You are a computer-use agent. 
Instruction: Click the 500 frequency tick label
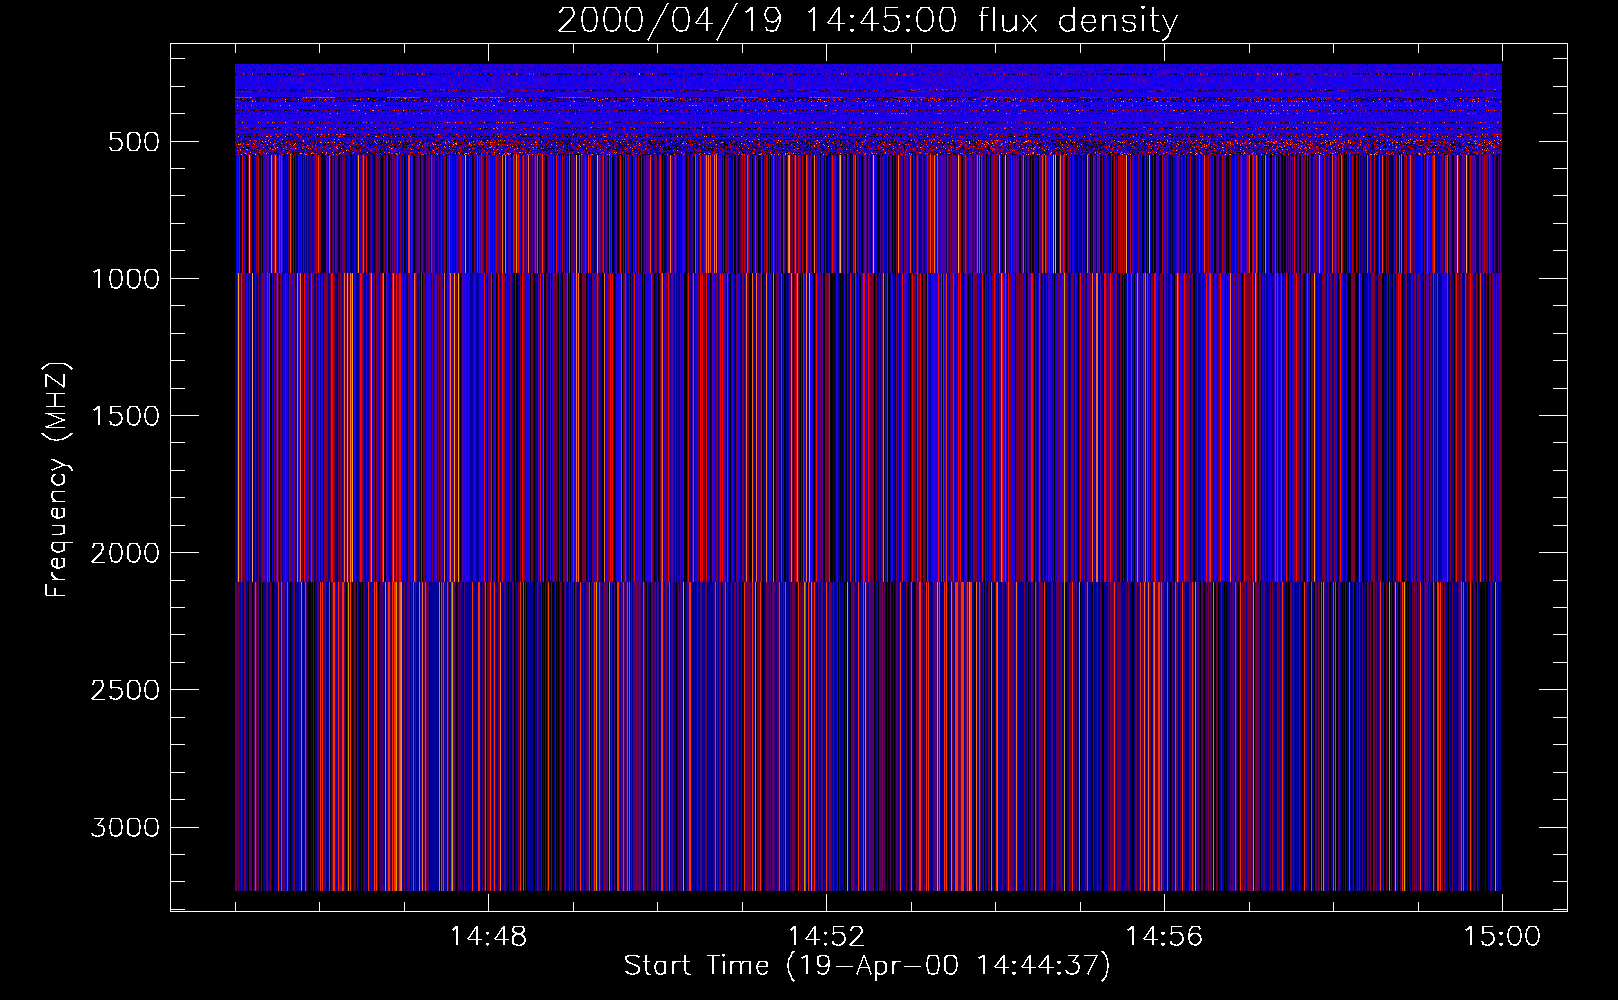coord(134,142)
